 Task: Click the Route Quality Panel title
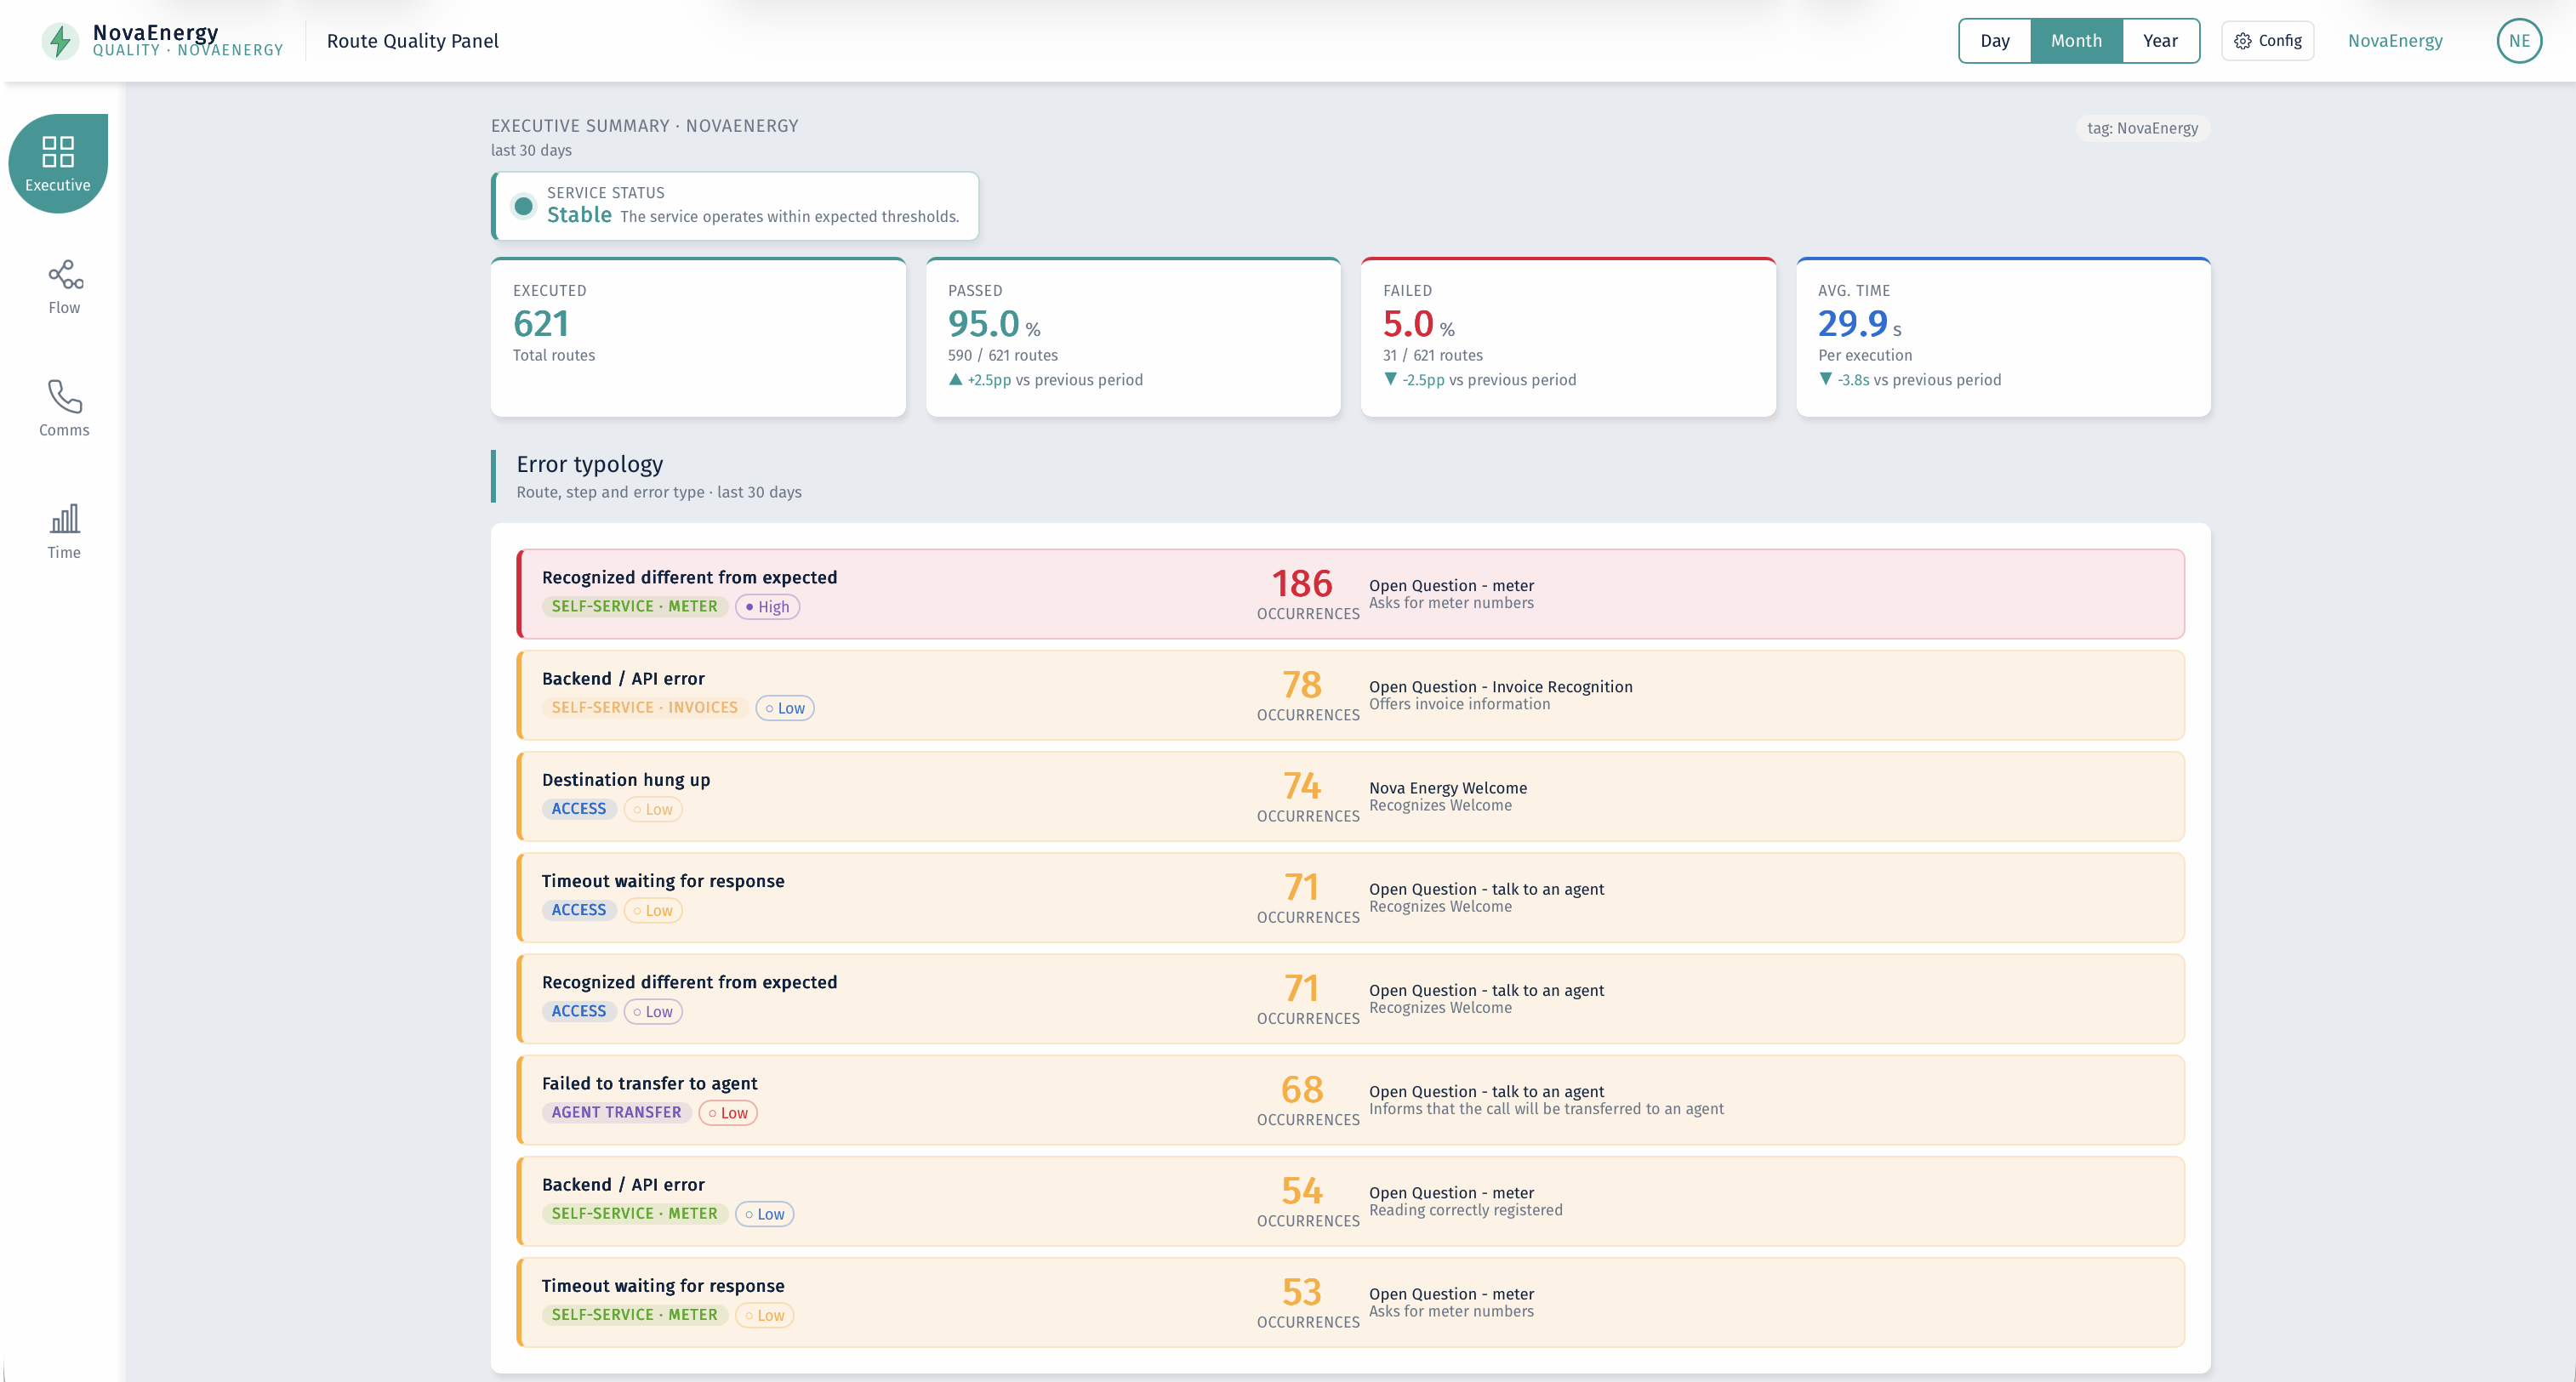(x=412, y=41)
